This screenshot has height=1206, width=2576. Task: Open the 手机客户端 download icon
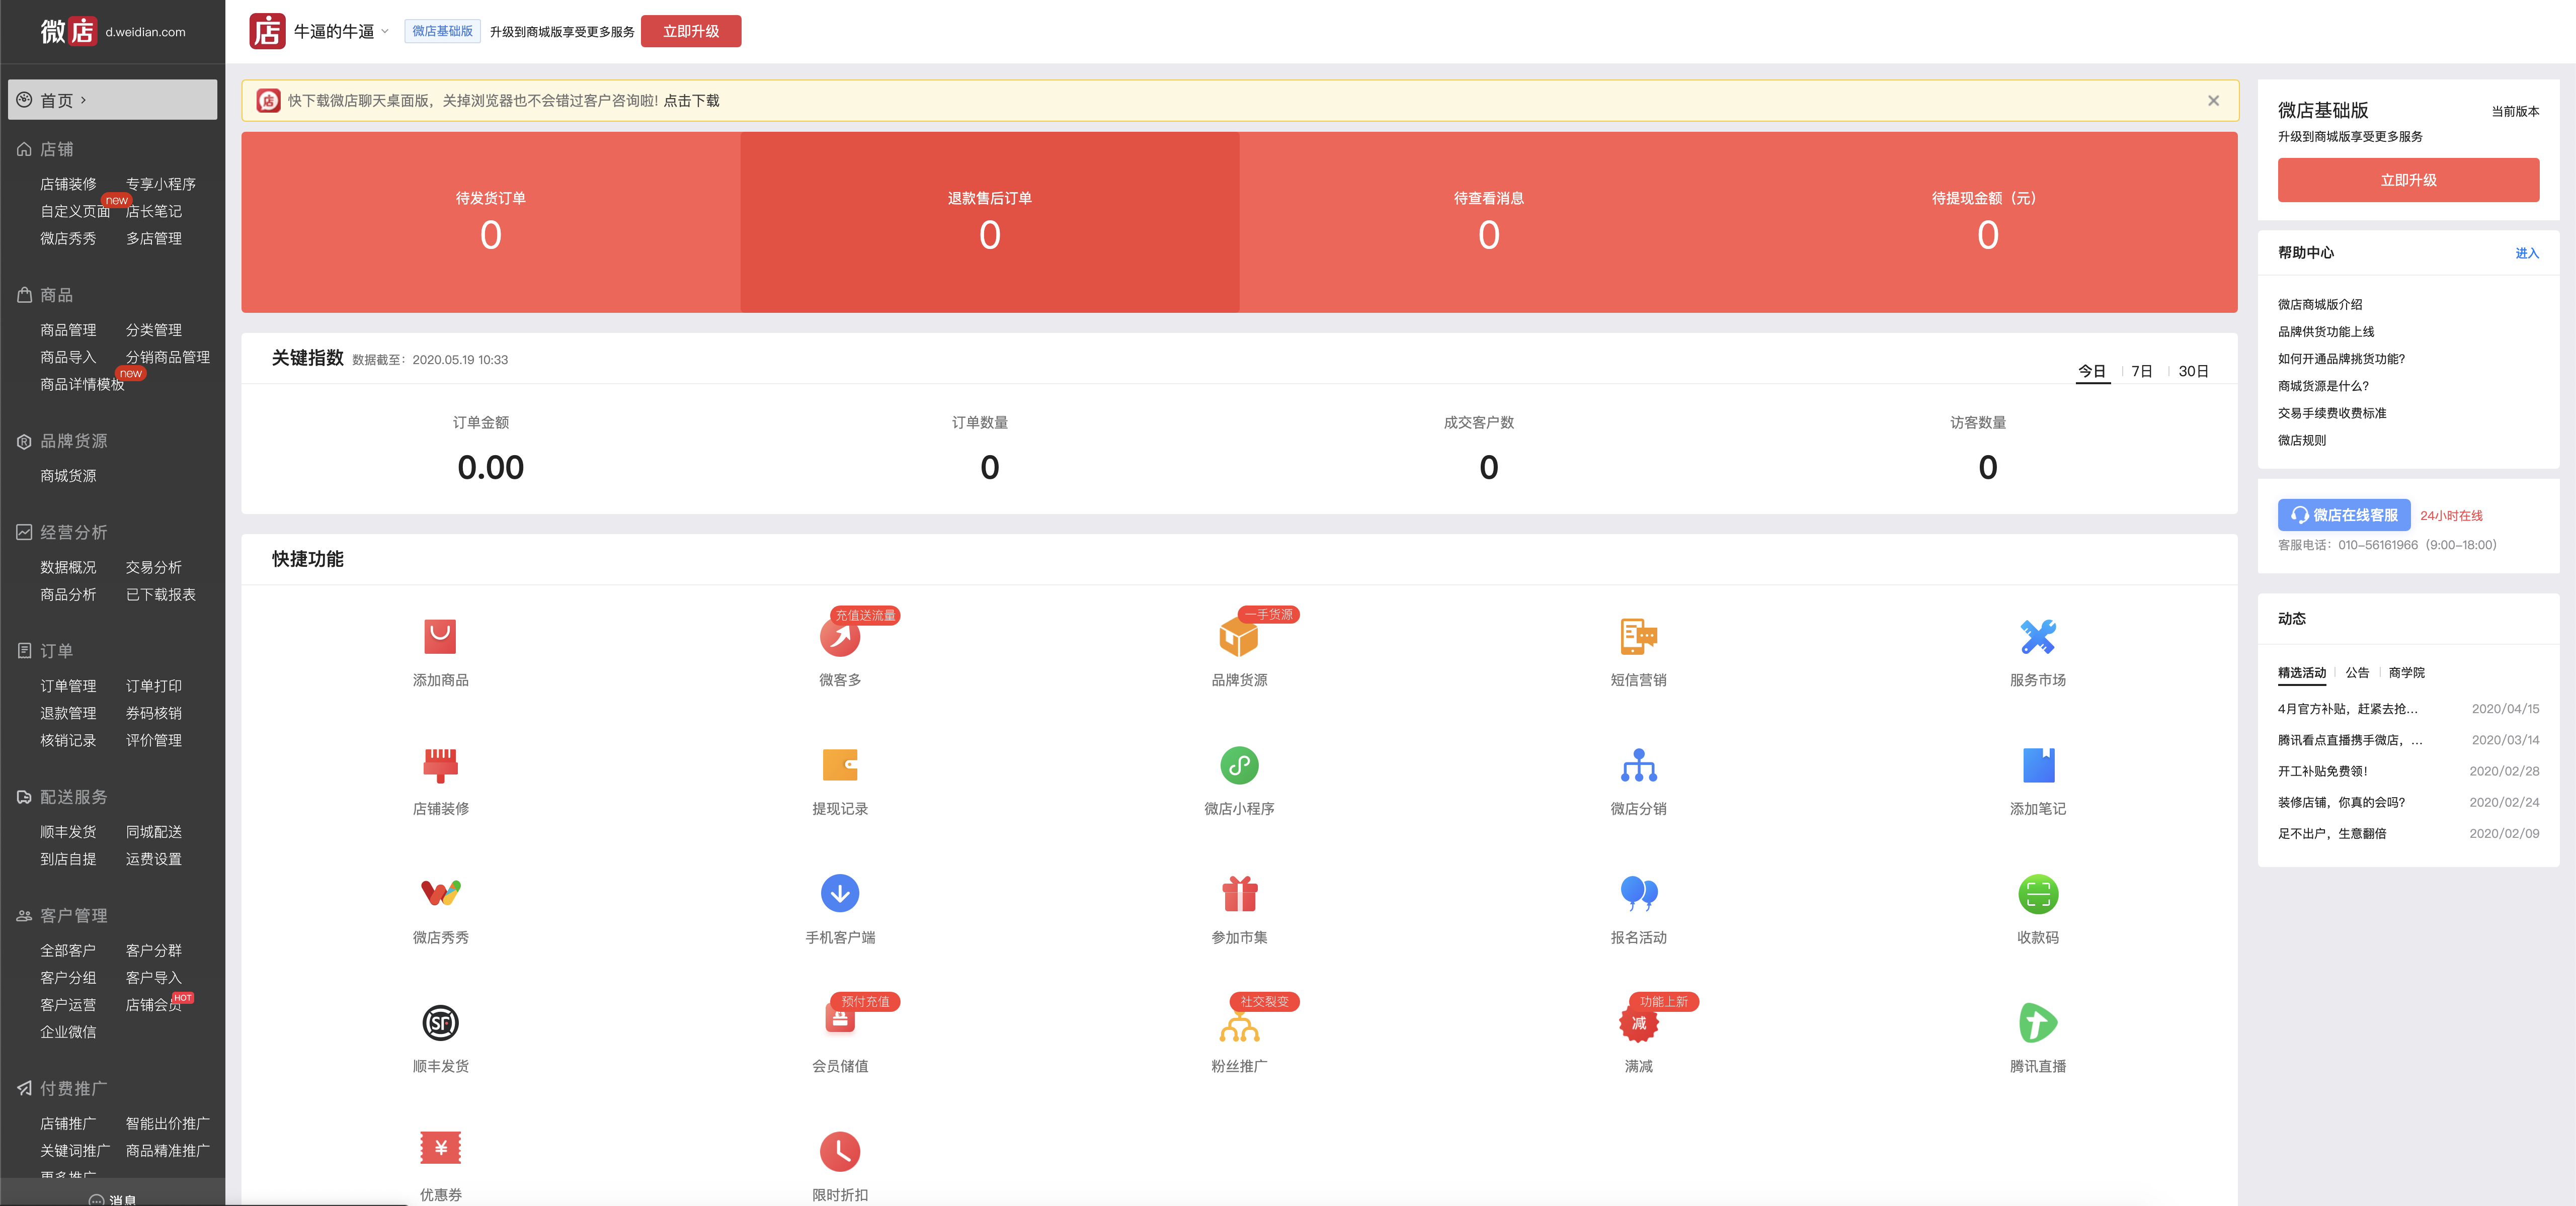point(840,893)
